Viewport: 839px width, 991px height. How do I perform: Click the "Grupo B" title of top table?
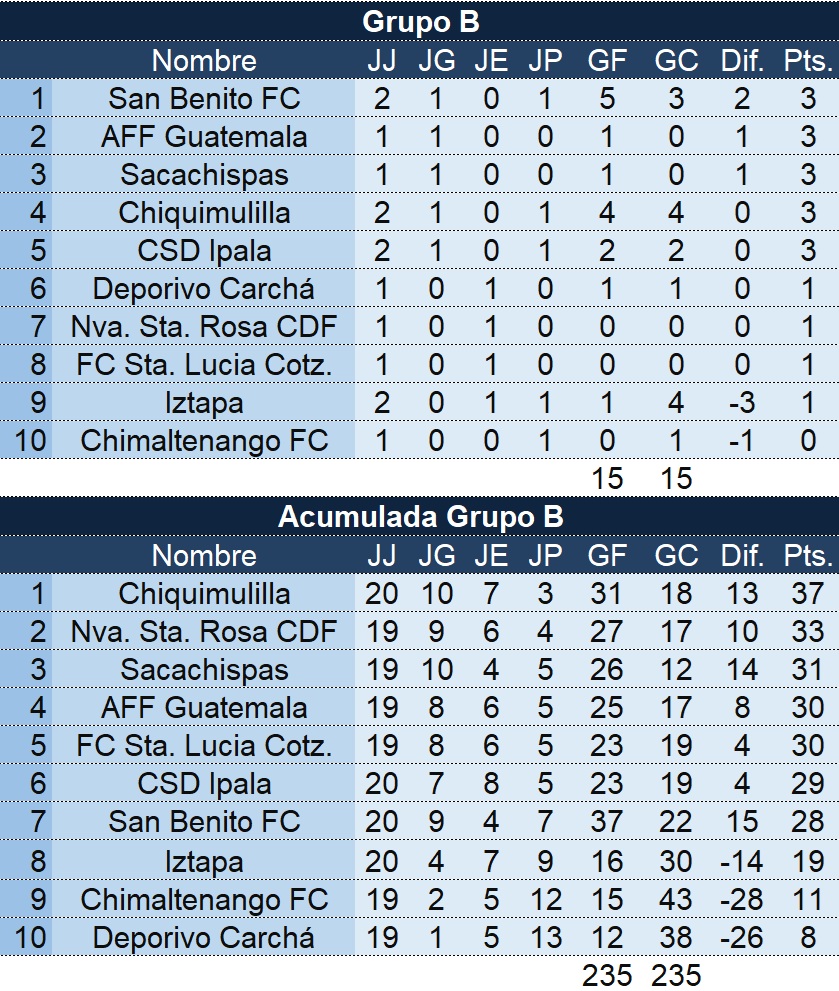[420, 21]
